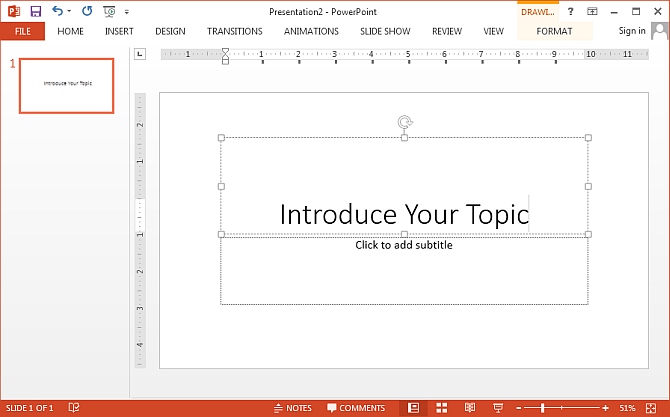Click the Repeat/Redo icon
This screenshot has height=417, width=670.
[x=87, y=11]
